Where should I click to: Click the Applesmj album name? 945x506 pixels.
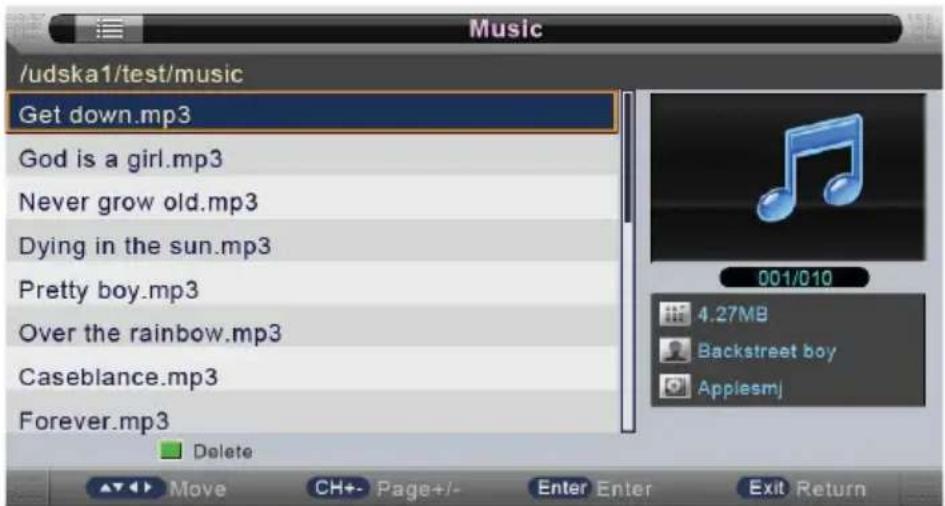click(740, 389)
